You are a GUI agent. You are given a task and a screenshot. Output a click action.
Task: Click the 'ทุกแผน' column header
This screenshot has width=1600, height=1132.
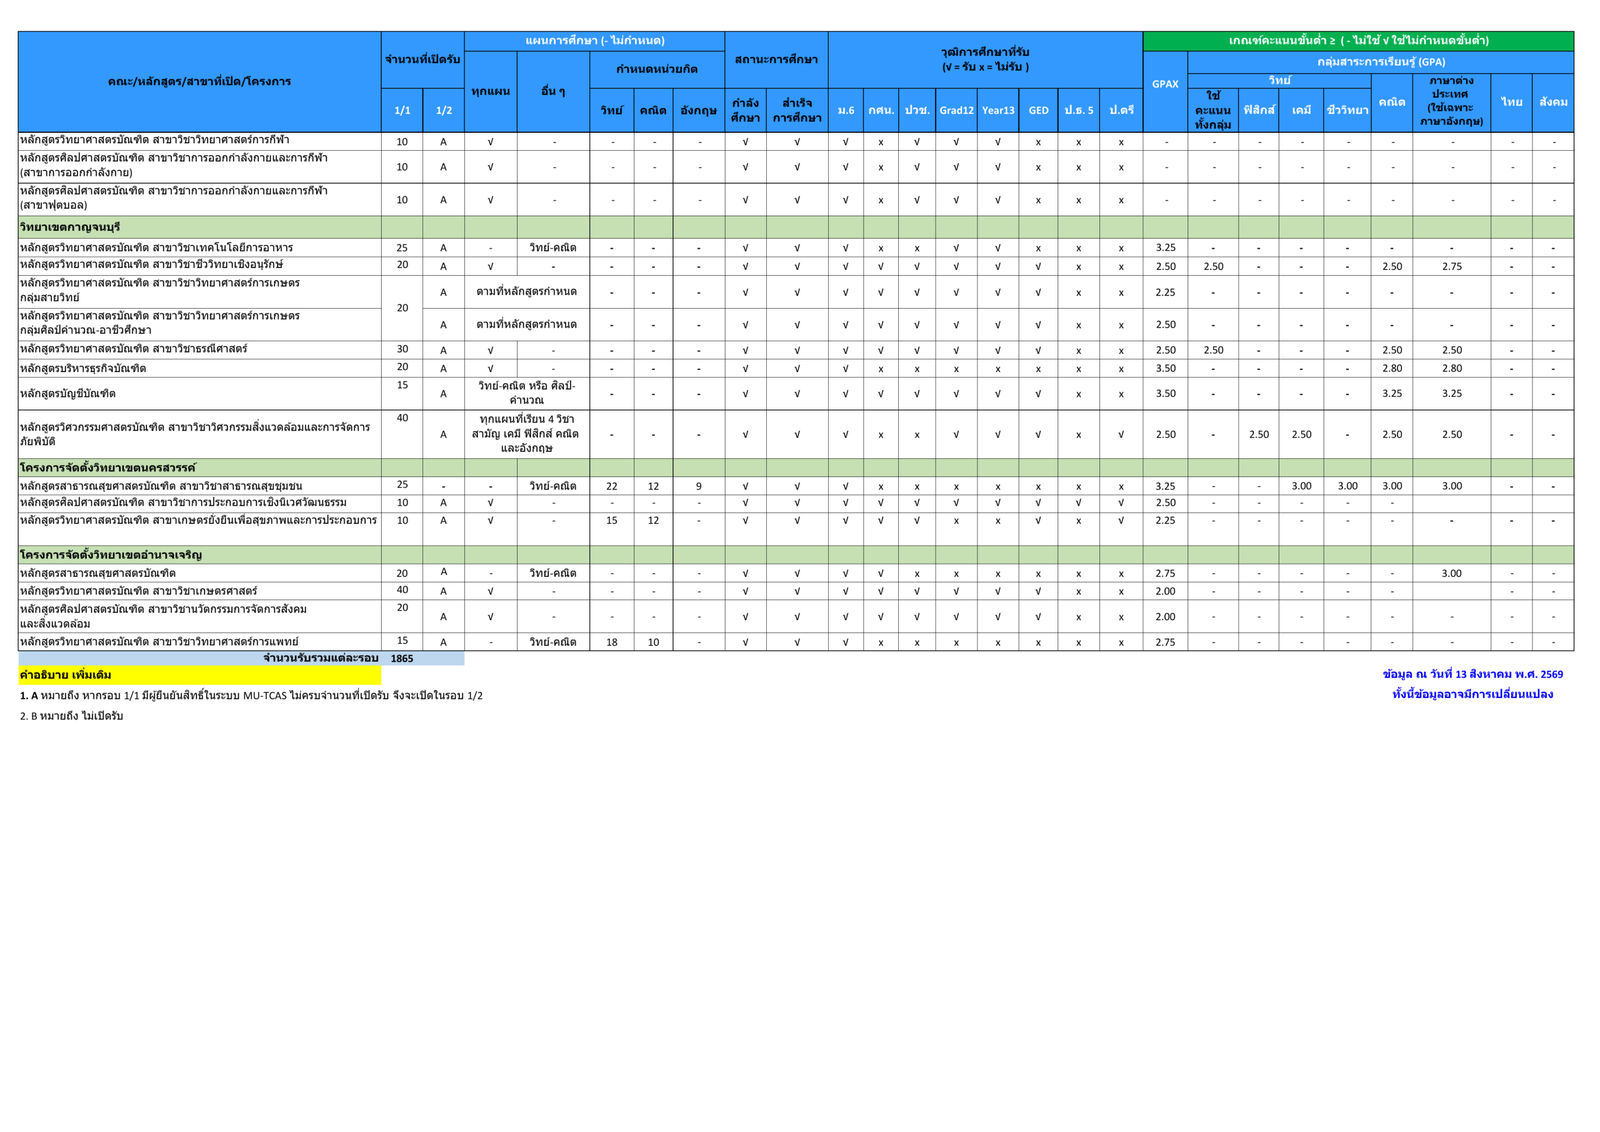490,91
